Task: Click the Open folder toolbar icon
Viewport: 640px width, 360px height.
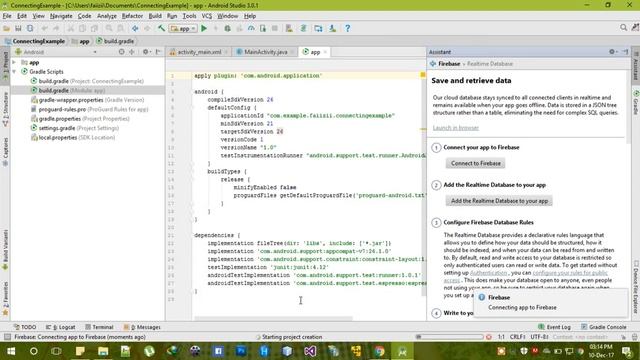Action: pos(7,29)
